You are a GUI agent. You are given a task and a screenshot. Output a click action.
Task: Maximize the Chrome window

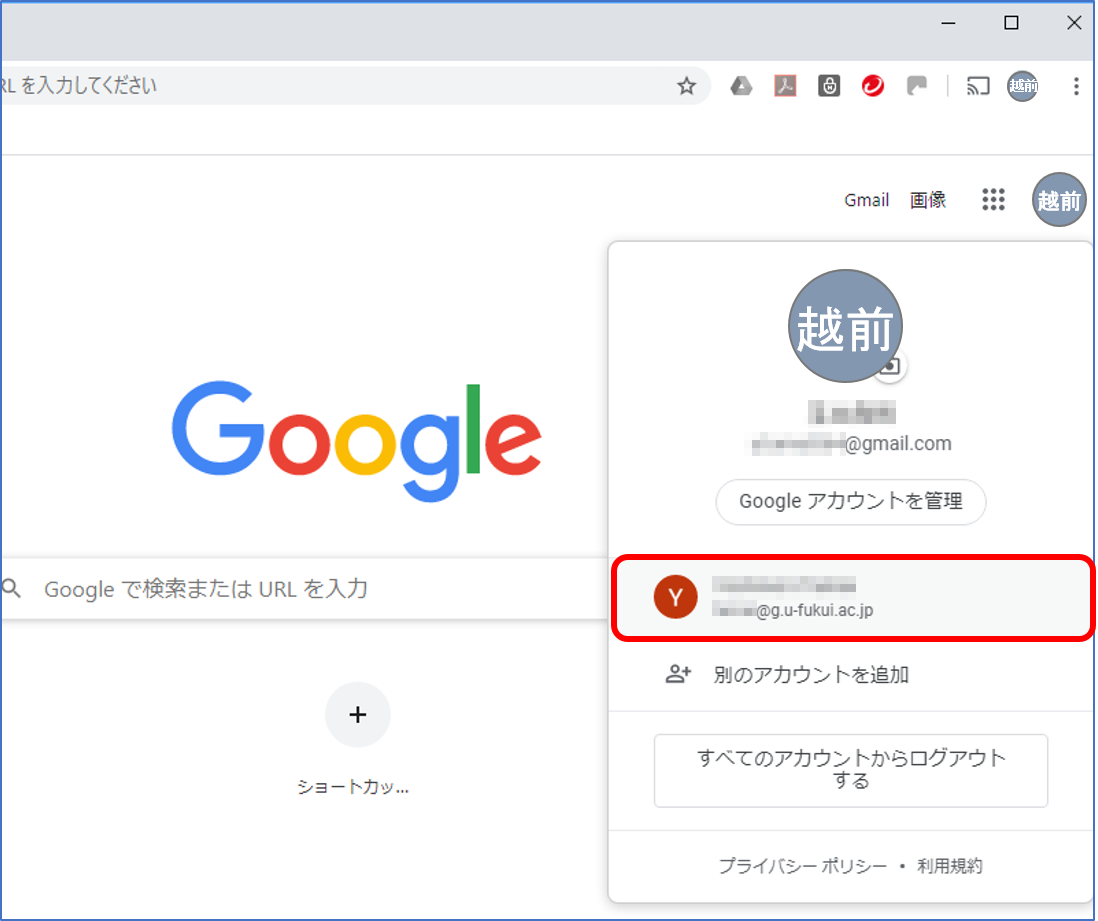click(x=1011, y=23)
